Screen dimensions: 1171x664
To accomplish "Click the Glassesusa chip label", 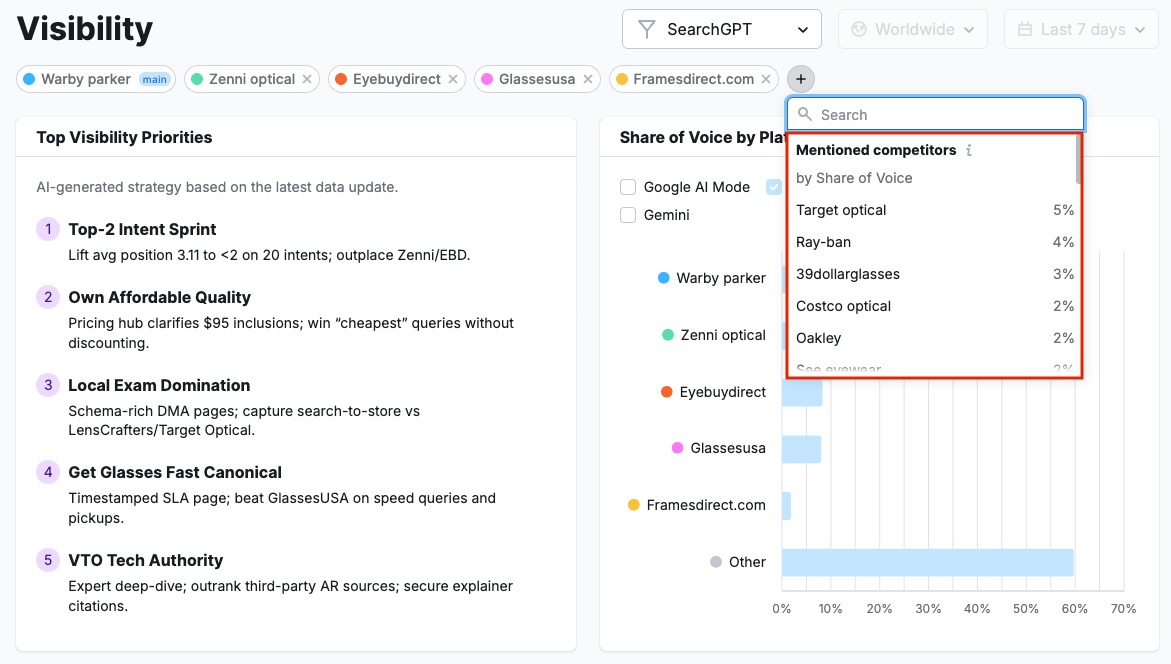I will (x=537, y=79).
